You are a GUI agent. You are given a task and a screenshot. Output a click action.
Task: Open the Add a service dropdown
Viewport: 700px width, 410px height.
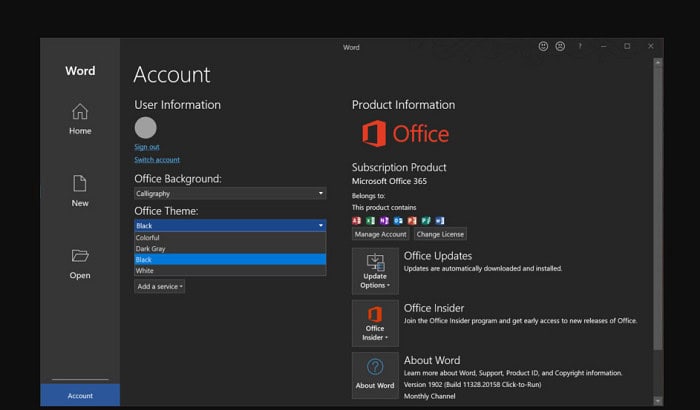coord(159,286)
